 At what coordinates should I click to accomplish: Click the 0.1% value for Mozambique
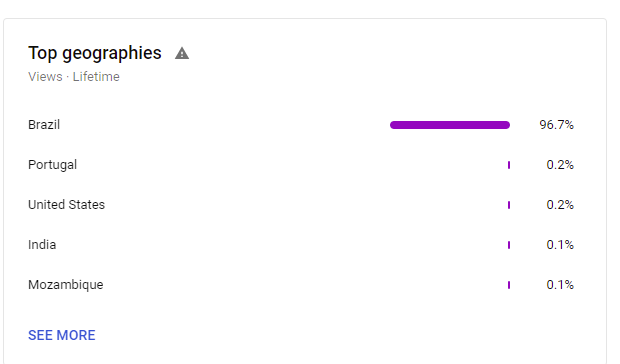click(x=560, y=285)
